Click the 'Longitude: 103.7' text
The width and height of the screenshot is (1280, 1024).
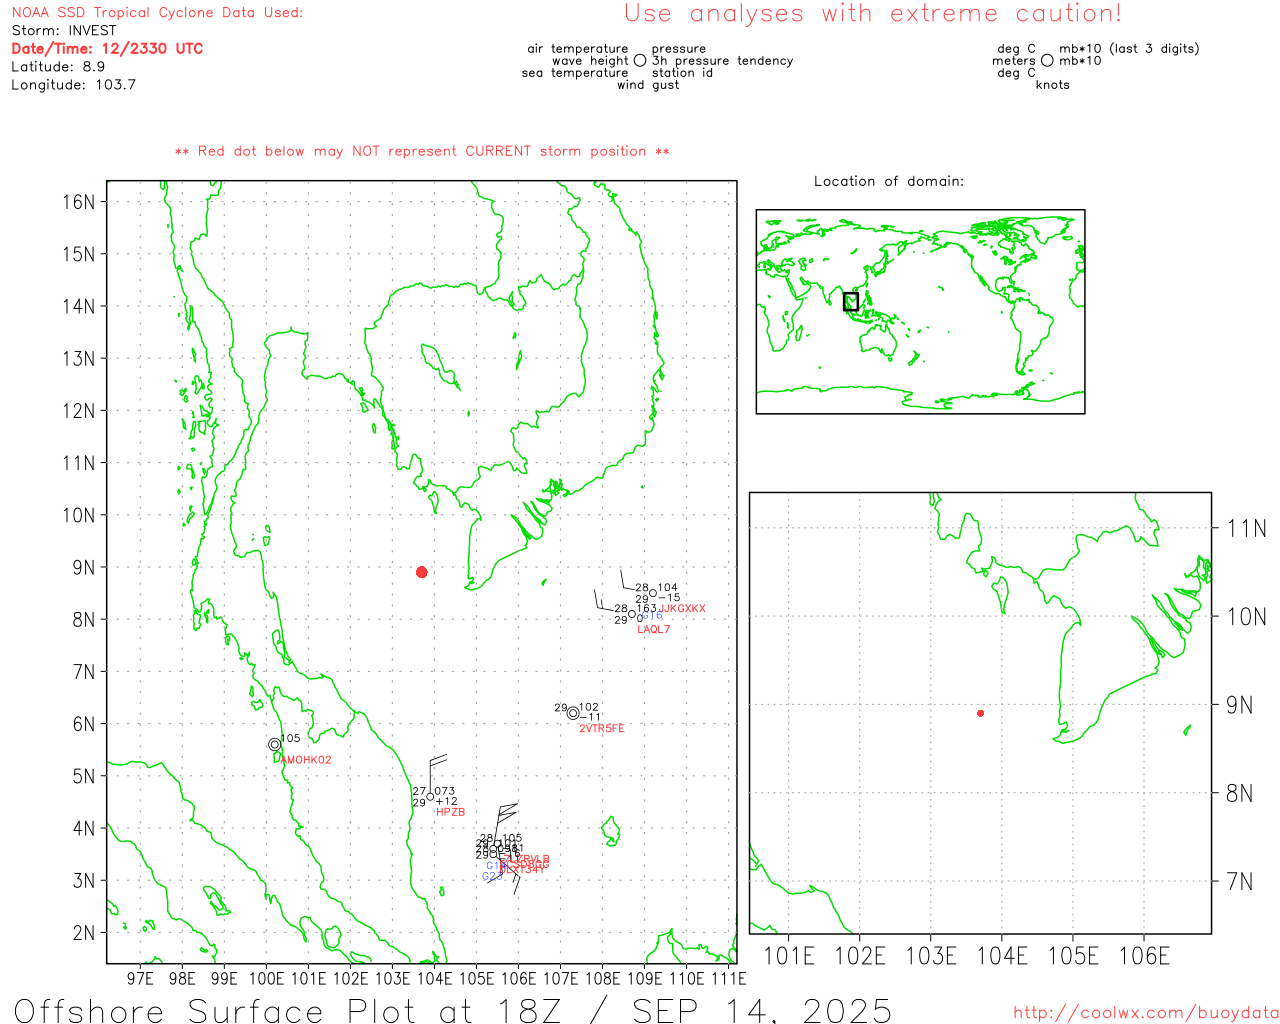73,84
